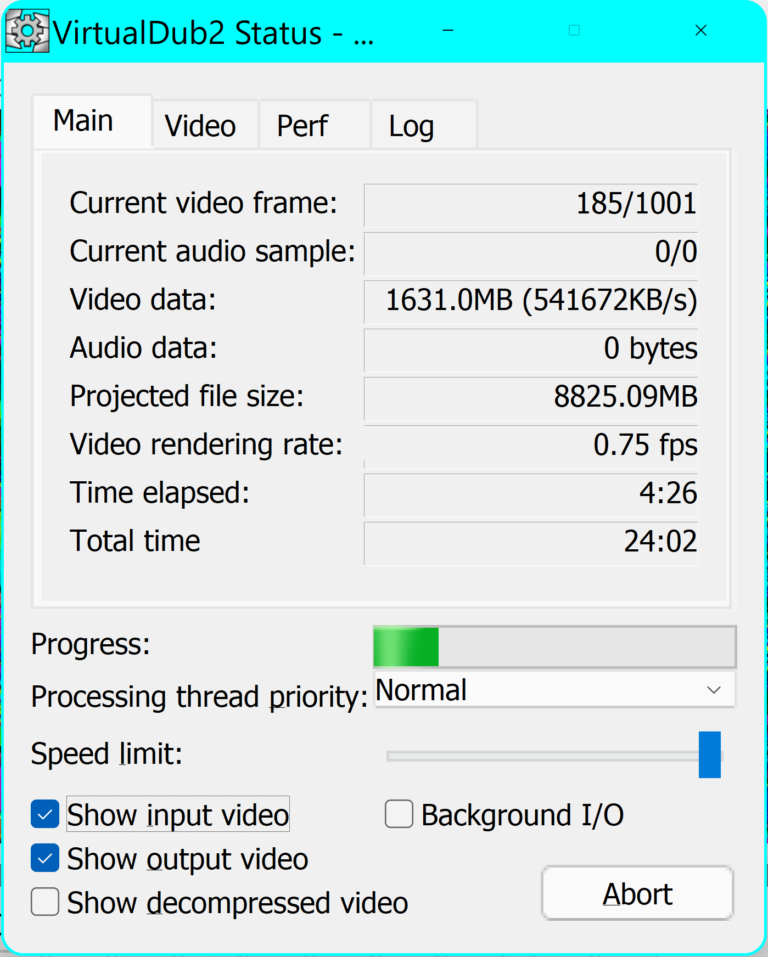Disable the Show input video checkbox
The width and height of the screenshot is (768, 957).
(45, 815)
